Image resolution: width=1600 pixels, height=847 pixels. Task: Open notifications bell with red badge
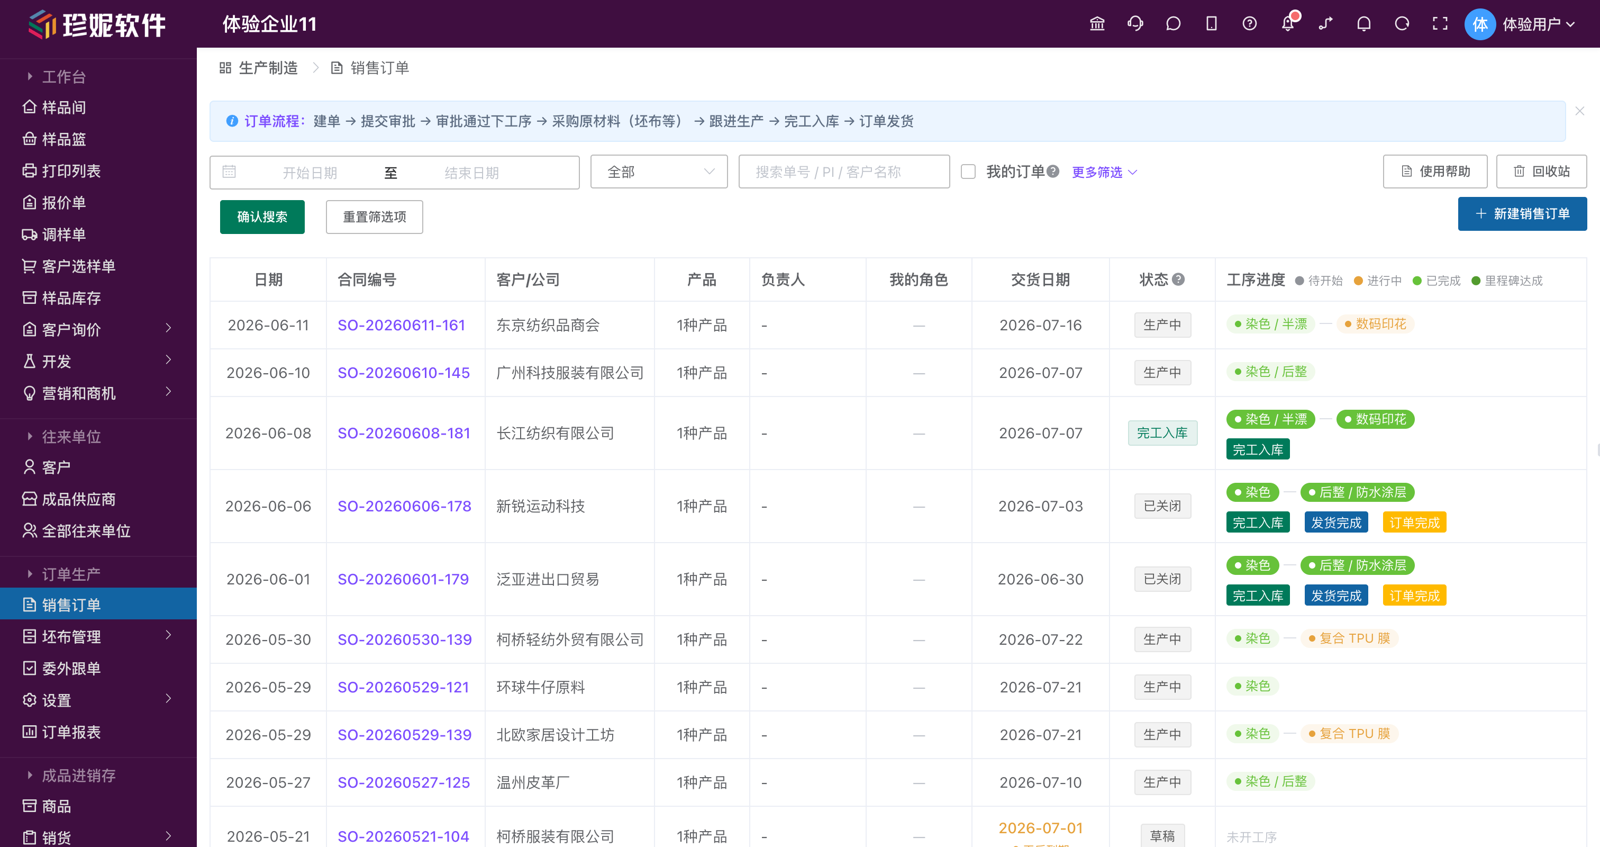pos(1288,23)
